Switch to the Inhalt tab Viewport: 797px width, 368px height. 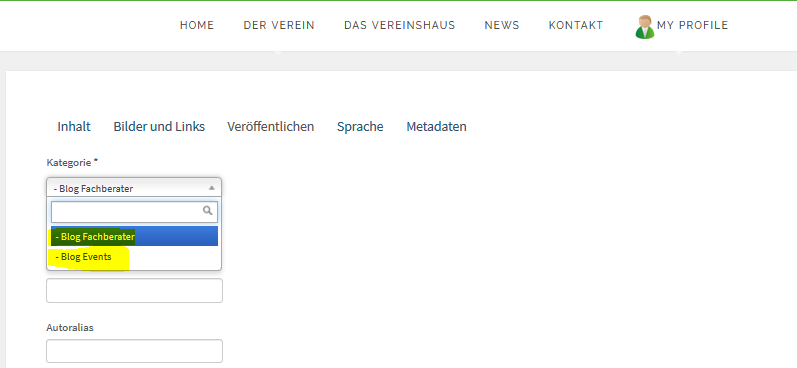point(74,127)
